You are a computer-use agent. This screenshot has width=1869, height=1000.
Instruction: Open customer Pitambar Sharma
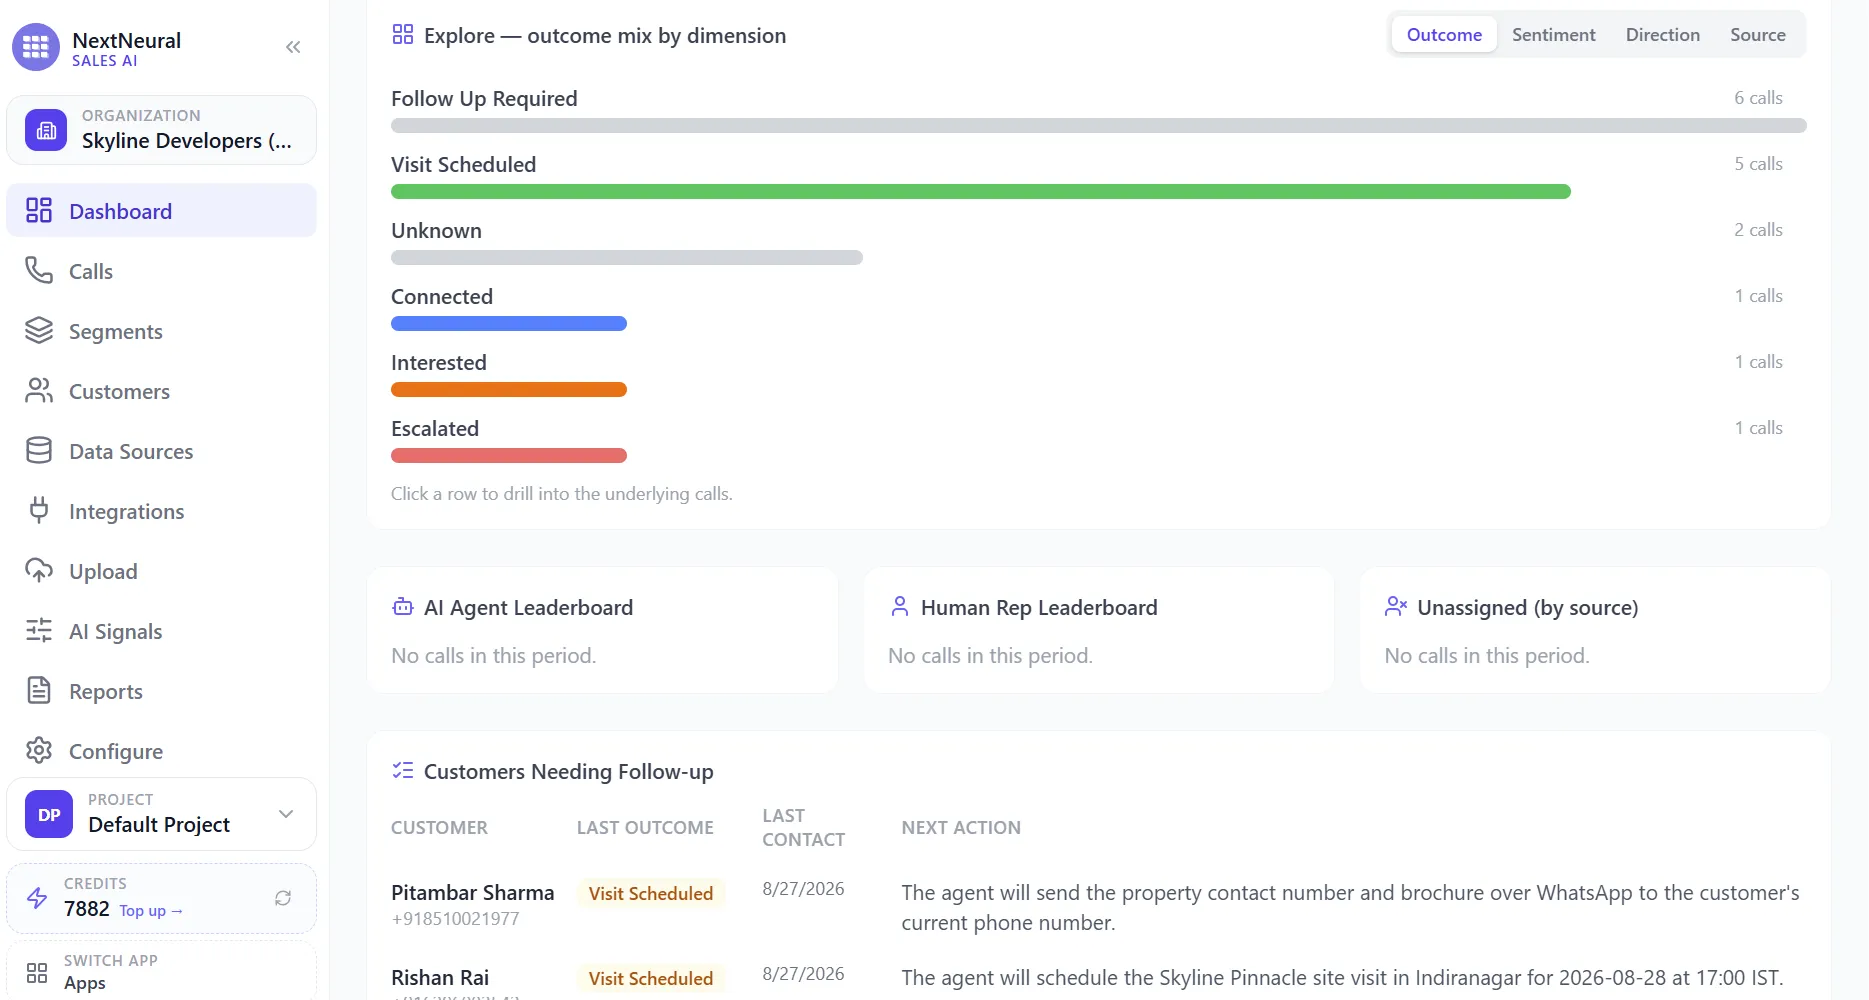tap(472, 892)
